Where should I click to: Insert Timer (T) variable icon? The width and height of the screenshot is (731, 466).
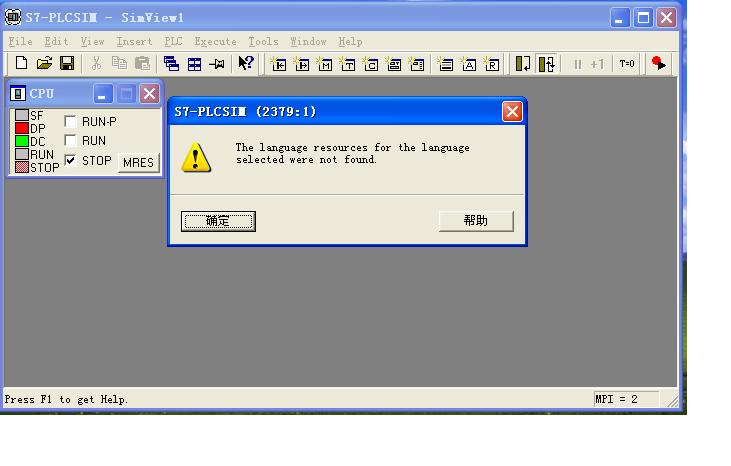[348, 64]
